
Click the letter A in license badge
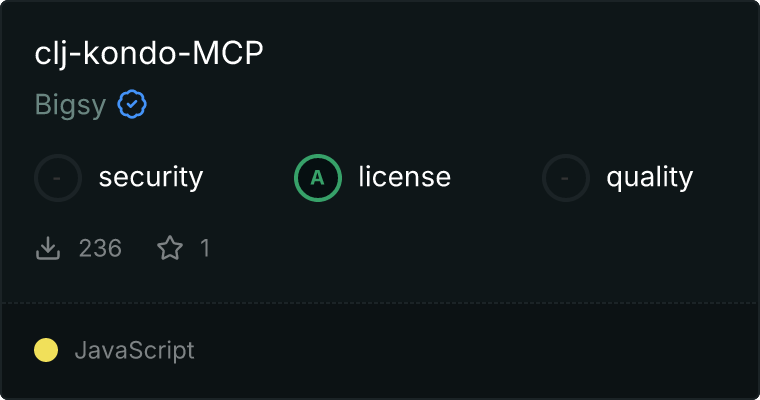coord(317,178)
